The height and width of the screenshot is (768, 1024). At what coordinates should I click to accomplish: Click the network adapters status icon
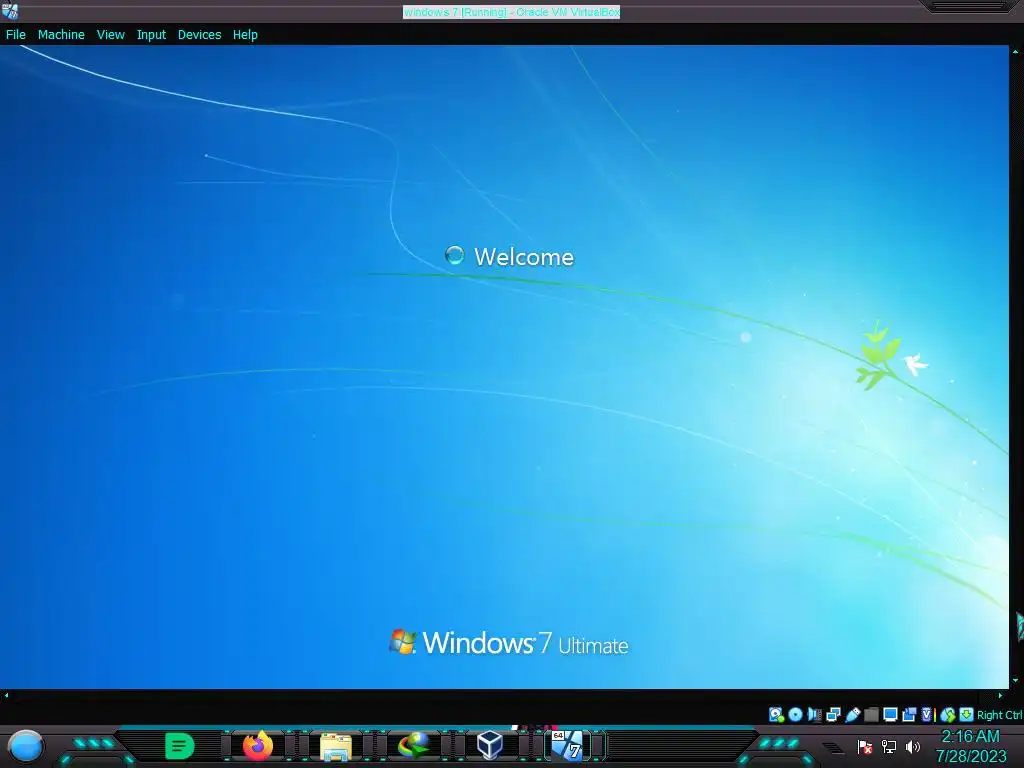pos(833,714)
